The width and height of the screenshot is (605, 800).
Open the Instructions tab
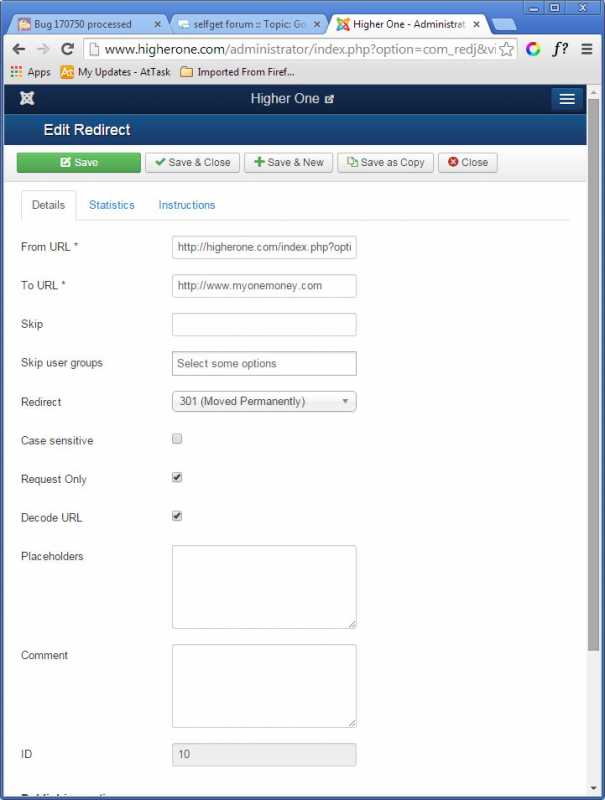tap(187, 205)
